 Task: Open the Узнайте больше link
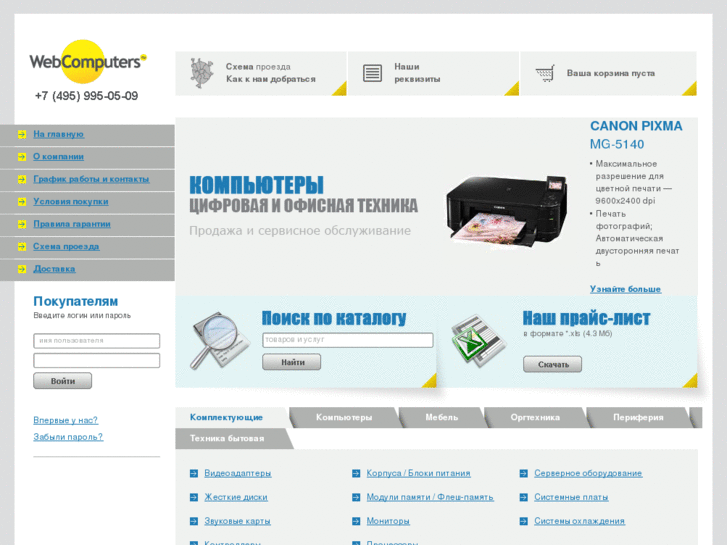click(625, 289)
